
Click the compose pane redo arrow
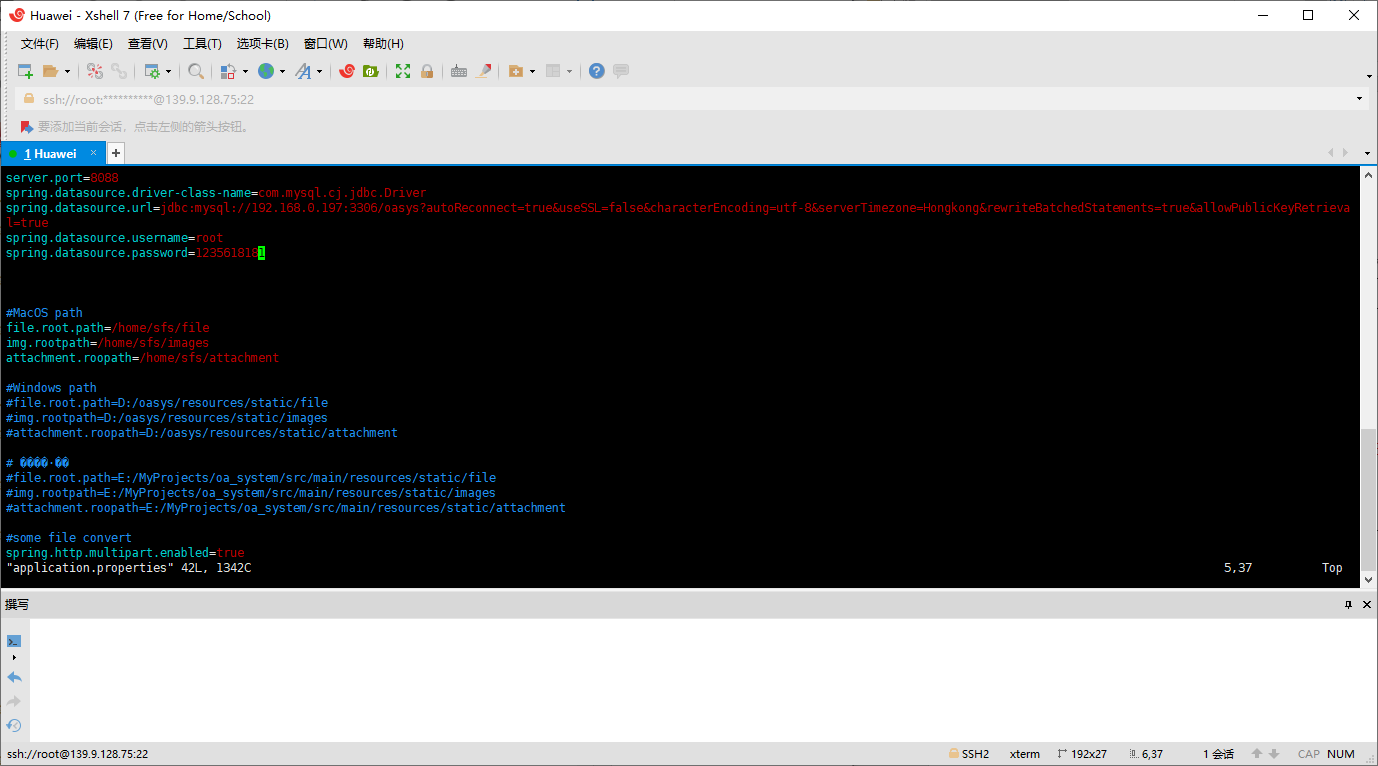click(x=14, y=702)
